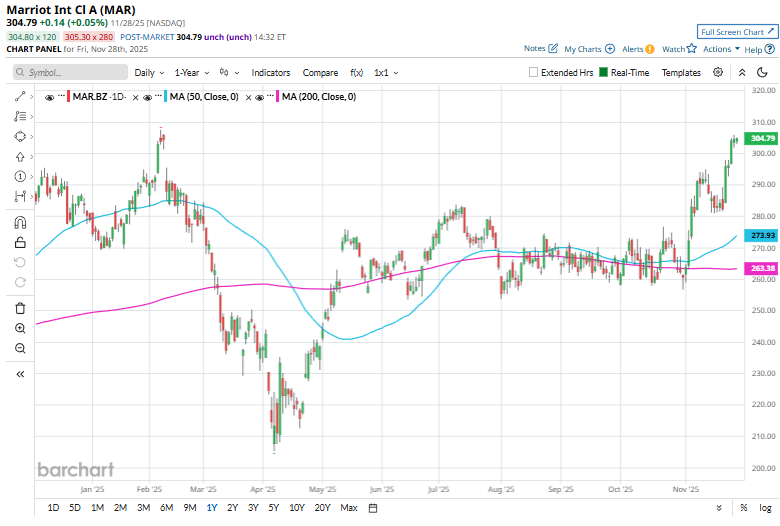780x526 pixels.
Task: Open the Actions dropdown menu
Action: pyautogui.click(x=721, y=48)
